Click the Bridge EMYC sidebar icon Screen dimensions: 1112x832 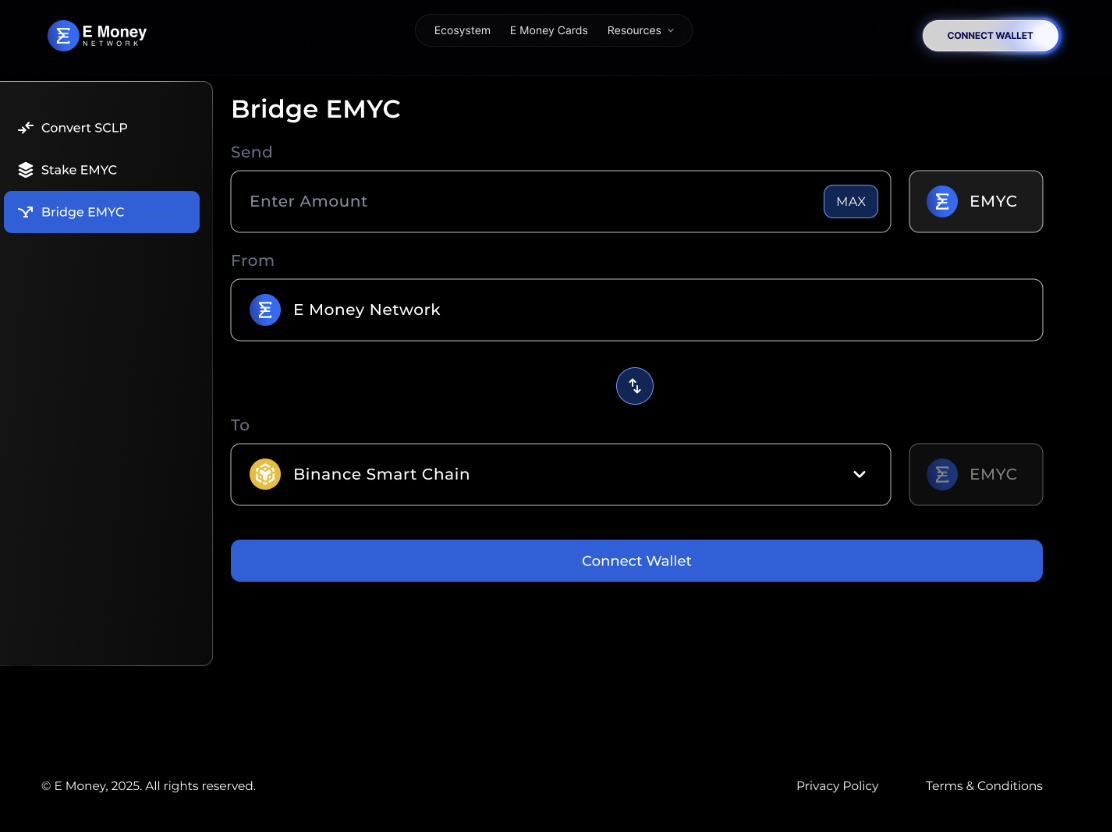[26, 212]
